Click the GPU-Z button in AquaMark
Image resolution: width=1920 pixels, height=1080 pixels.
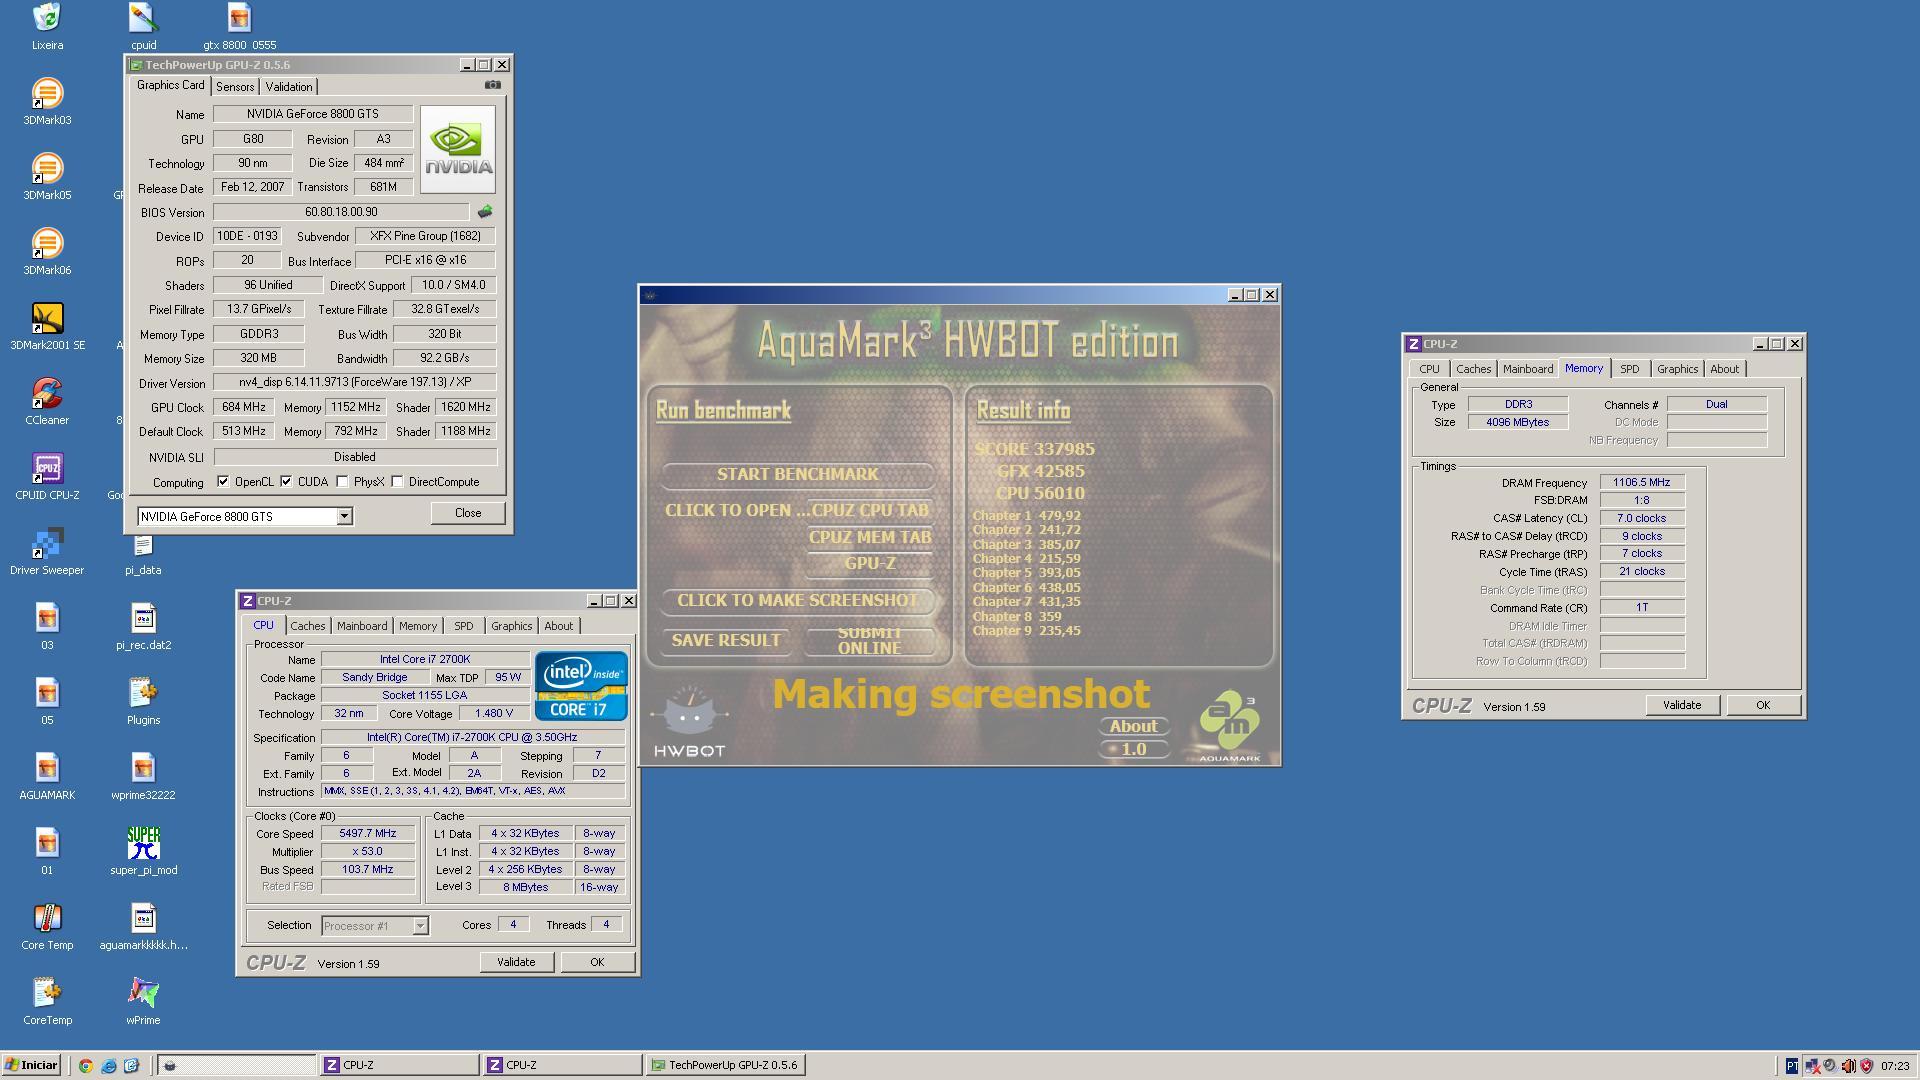click(870, 563)
